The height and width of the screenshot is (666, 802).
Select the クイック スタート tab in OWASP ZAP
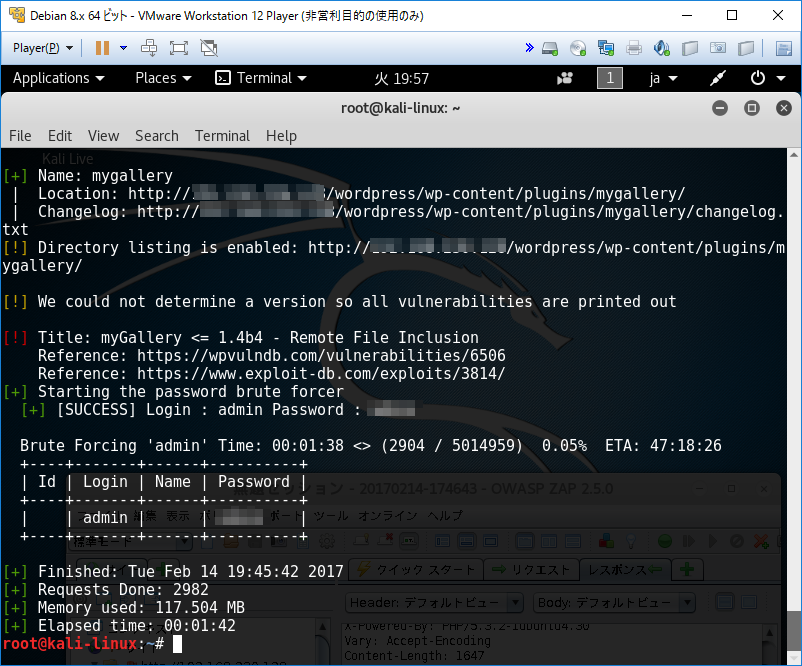click(x=416, y=569)
